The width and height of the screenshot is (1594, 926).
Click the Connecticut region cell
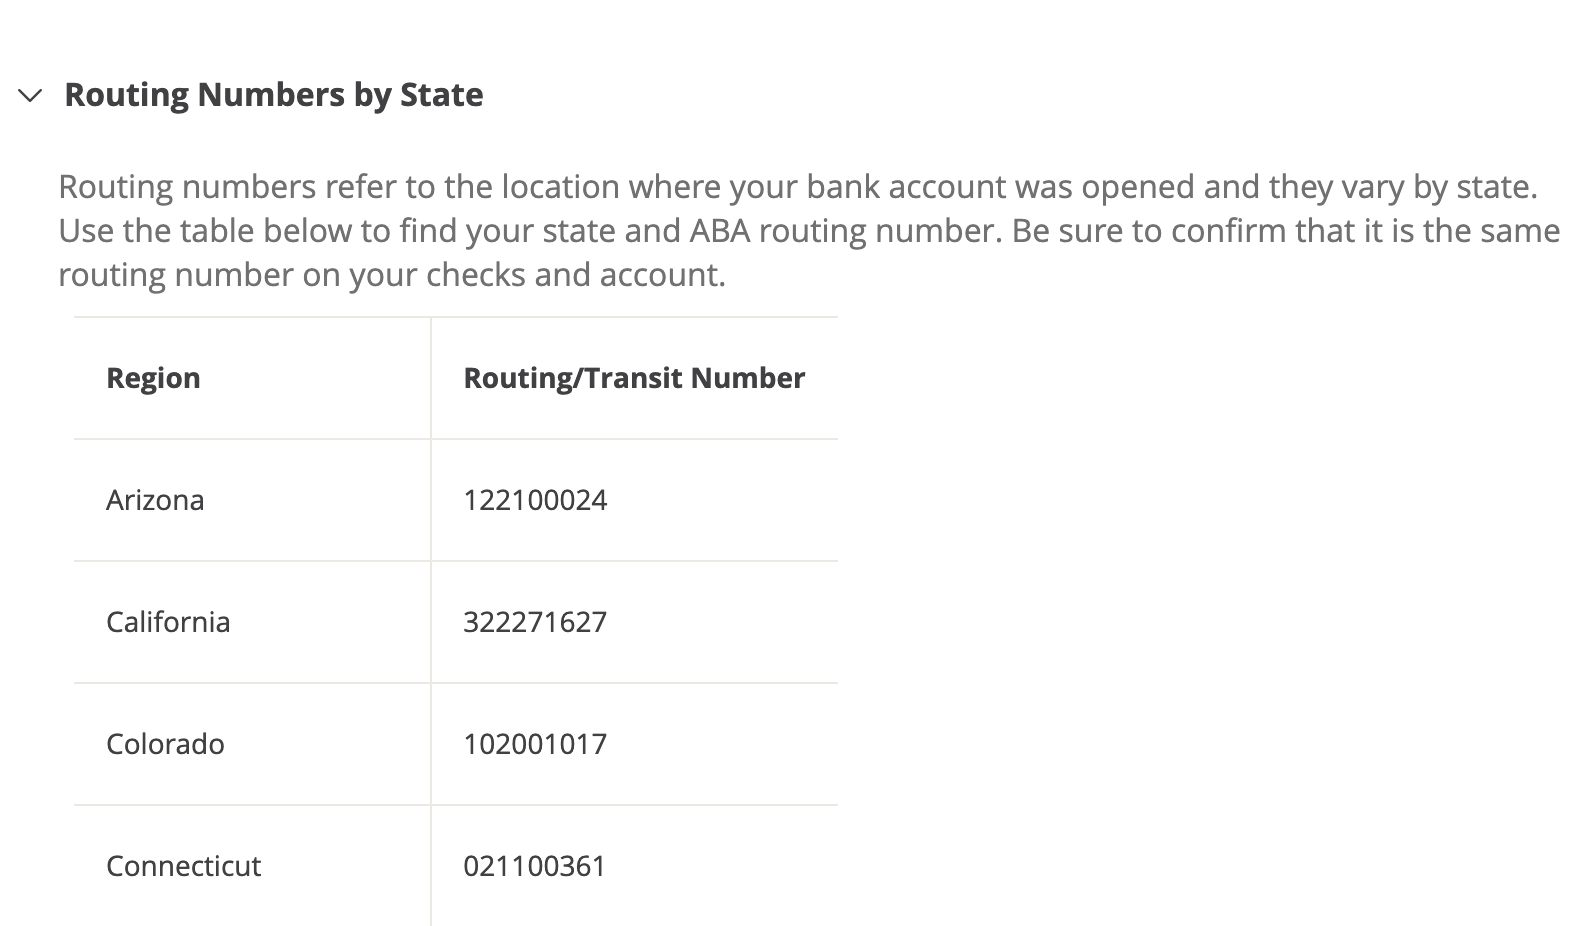(x=183, y=866)
